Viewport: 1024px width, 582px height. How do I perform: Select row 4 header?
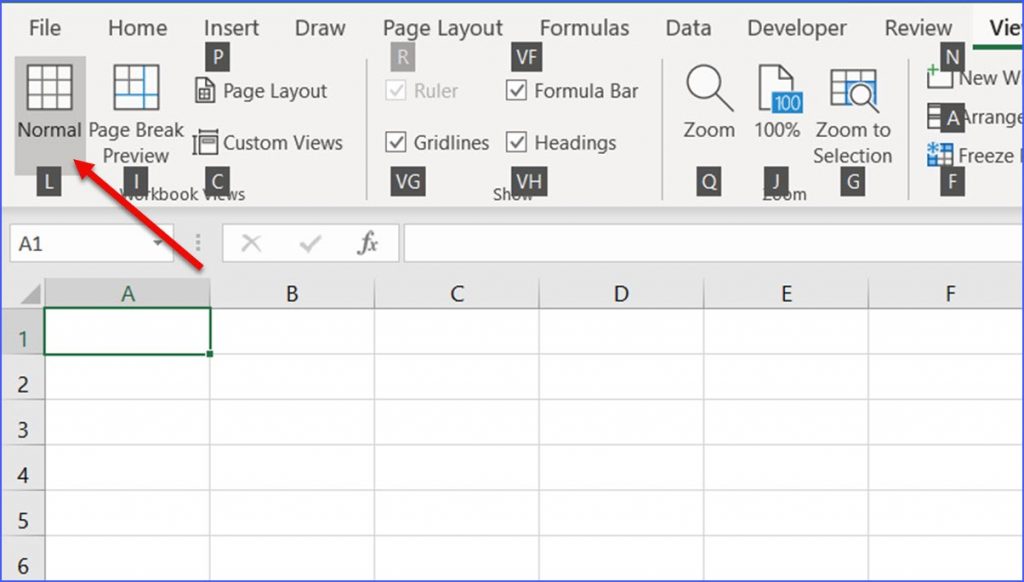click(23, 468)
